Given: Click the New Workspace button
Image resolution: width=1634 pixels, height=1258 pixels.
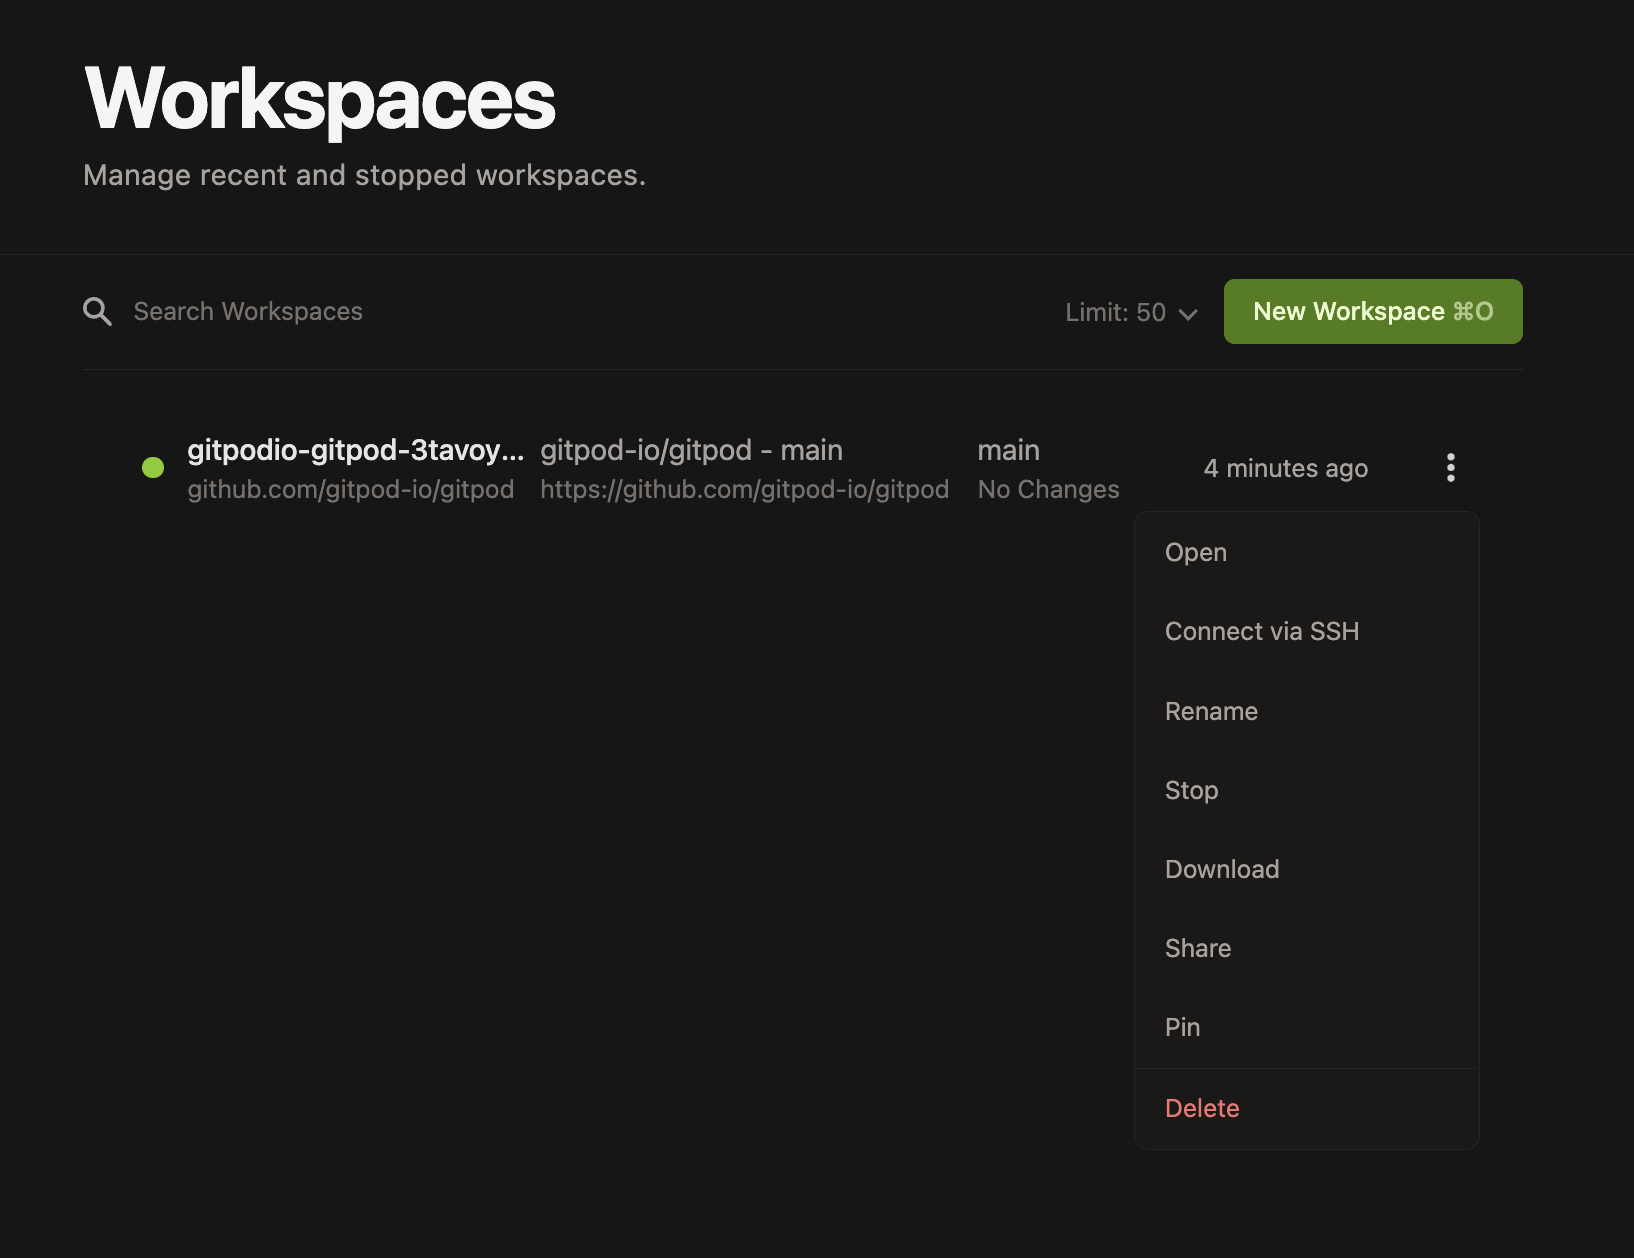Looking at the screenshot, I should [1372, 311].
